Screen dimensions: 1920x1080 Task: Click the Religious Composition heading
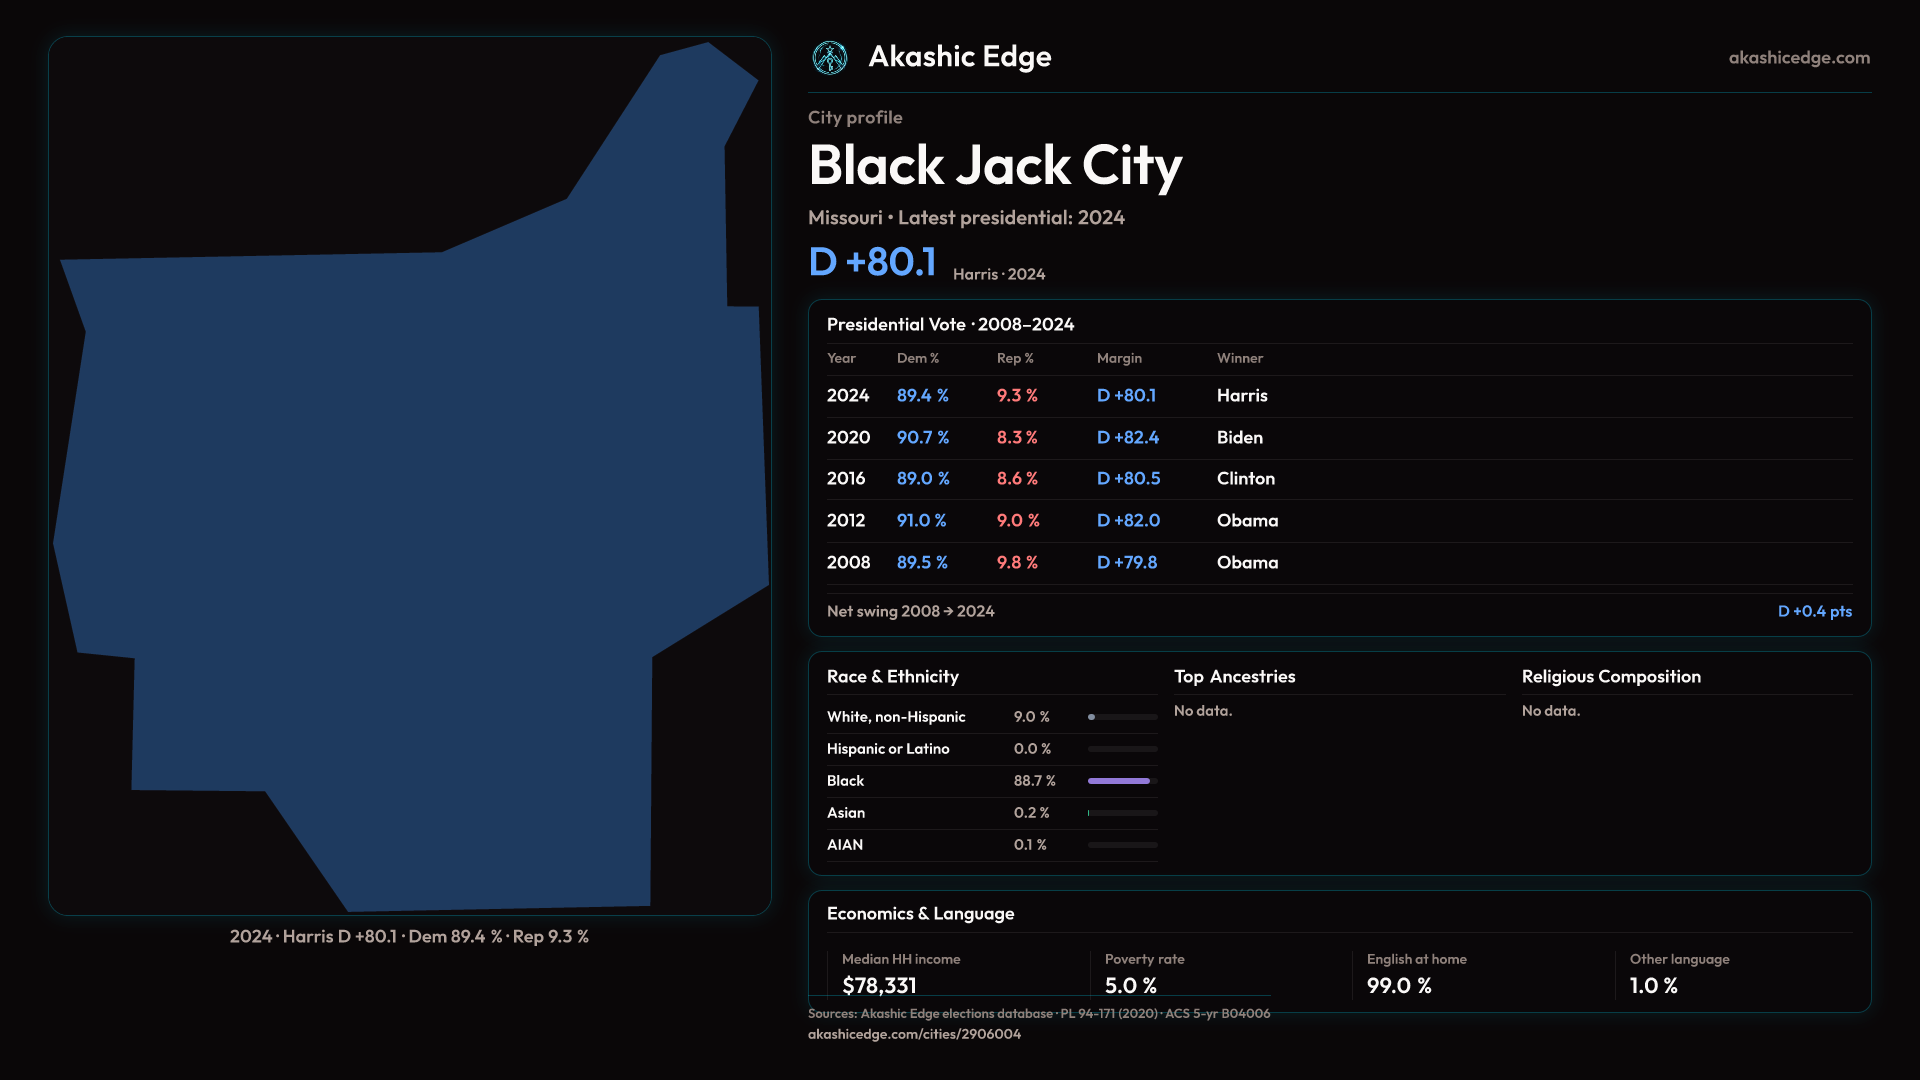click(1610, 677)
